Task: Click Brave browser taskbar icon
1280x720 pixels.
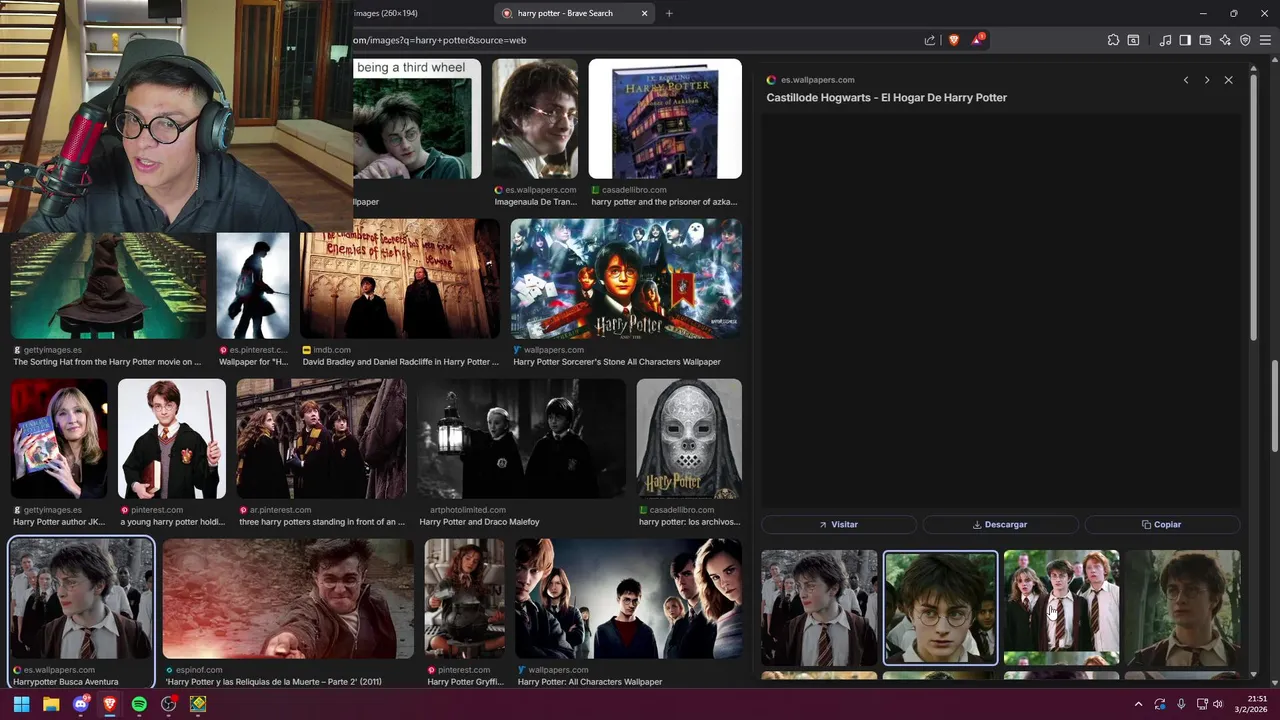Action: (x=110, y=704)
